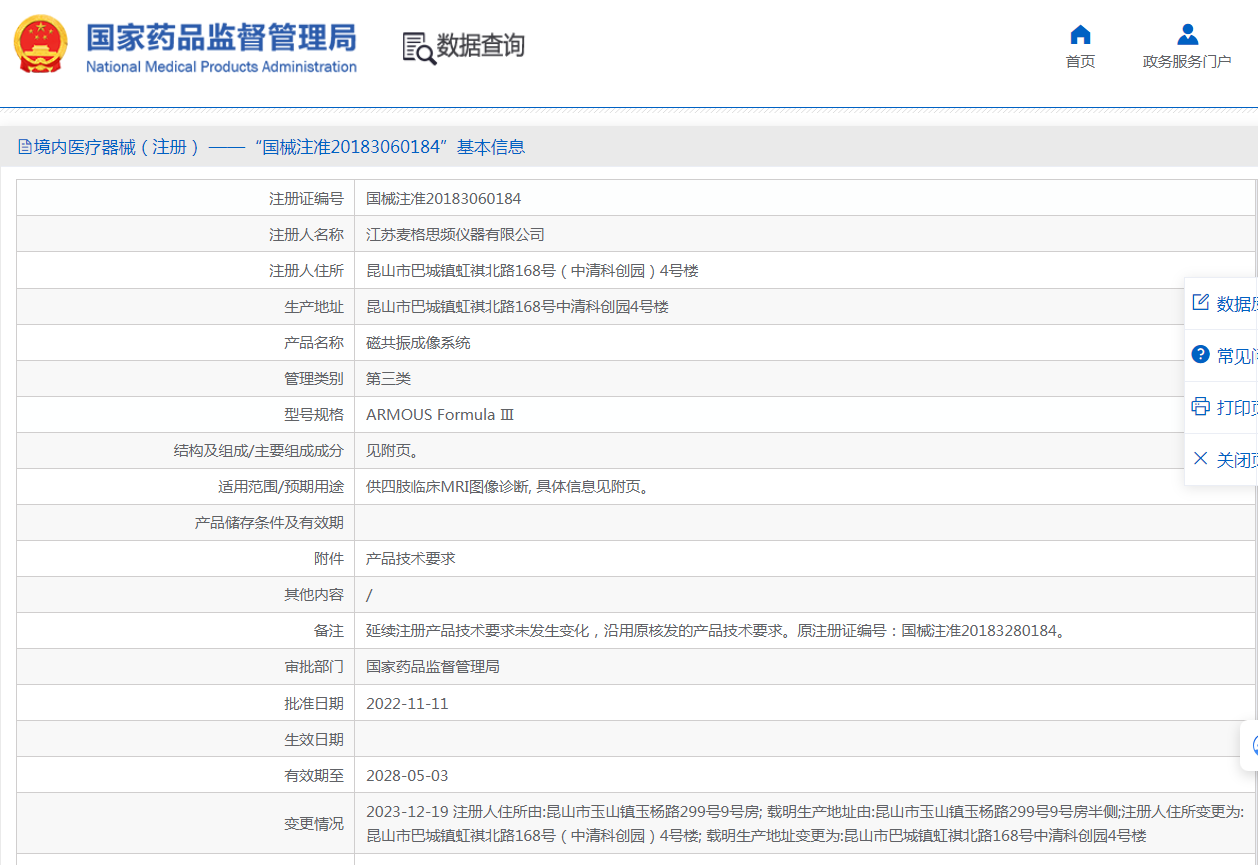Open 政务服务门户 via the person icon
The height and width of the screenshot is (865, 1258).
click(1187, 35)
